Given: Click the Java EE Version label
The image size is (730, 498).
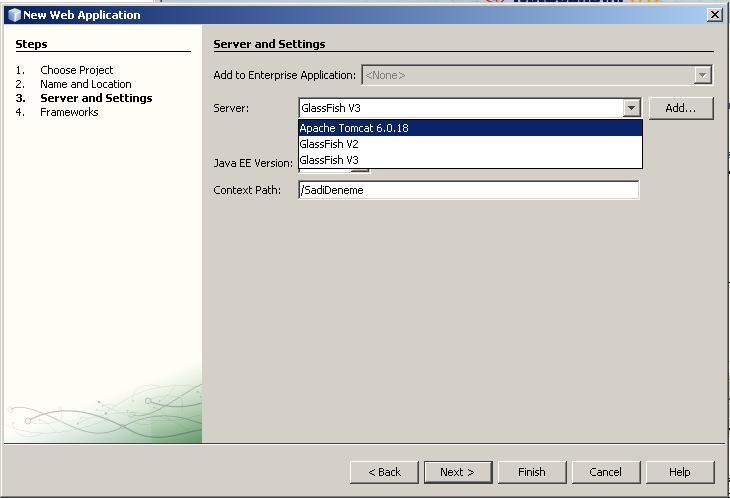Looking at the screenshot, I should click(x=253, y=163).
